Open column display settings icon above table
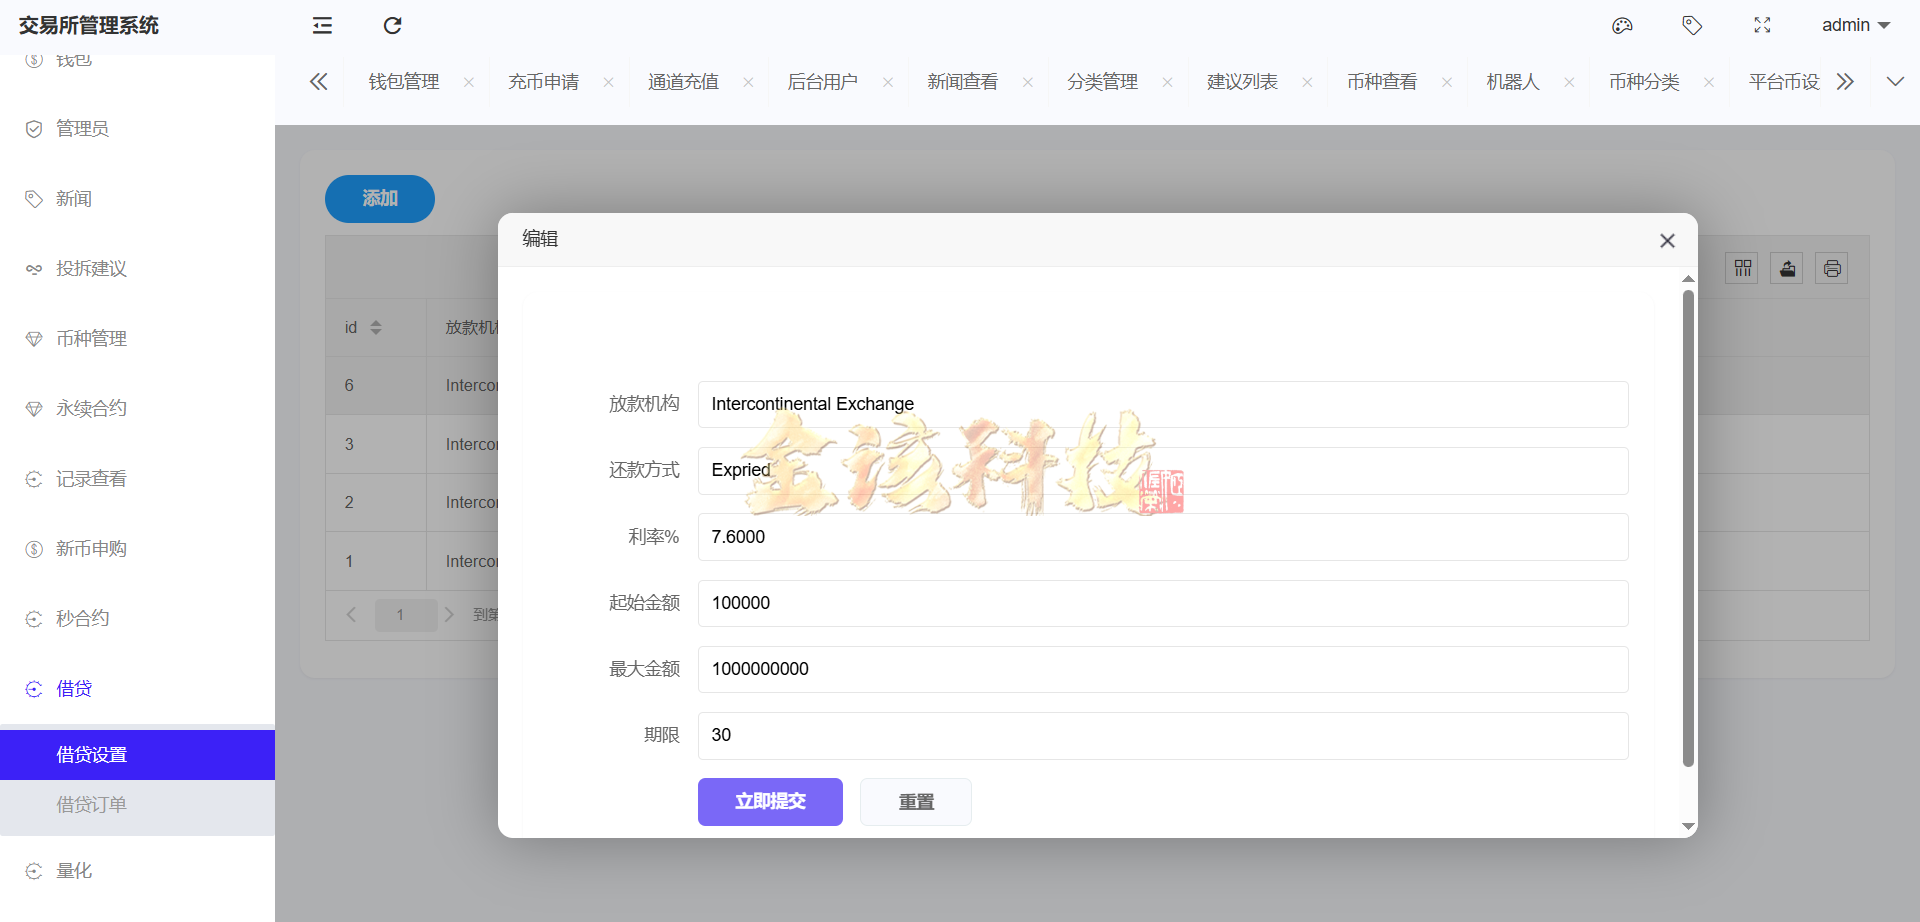The image size is (1920, 922). click(1742, 267)
